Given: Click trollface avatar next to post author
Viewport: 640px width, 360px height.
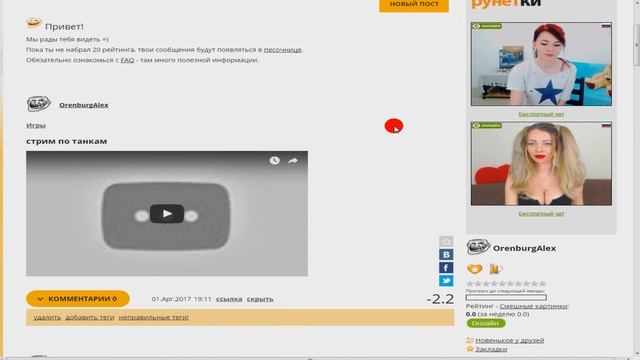Looking at the screenshot, I should pyautogui.click(x=39, y=104).
